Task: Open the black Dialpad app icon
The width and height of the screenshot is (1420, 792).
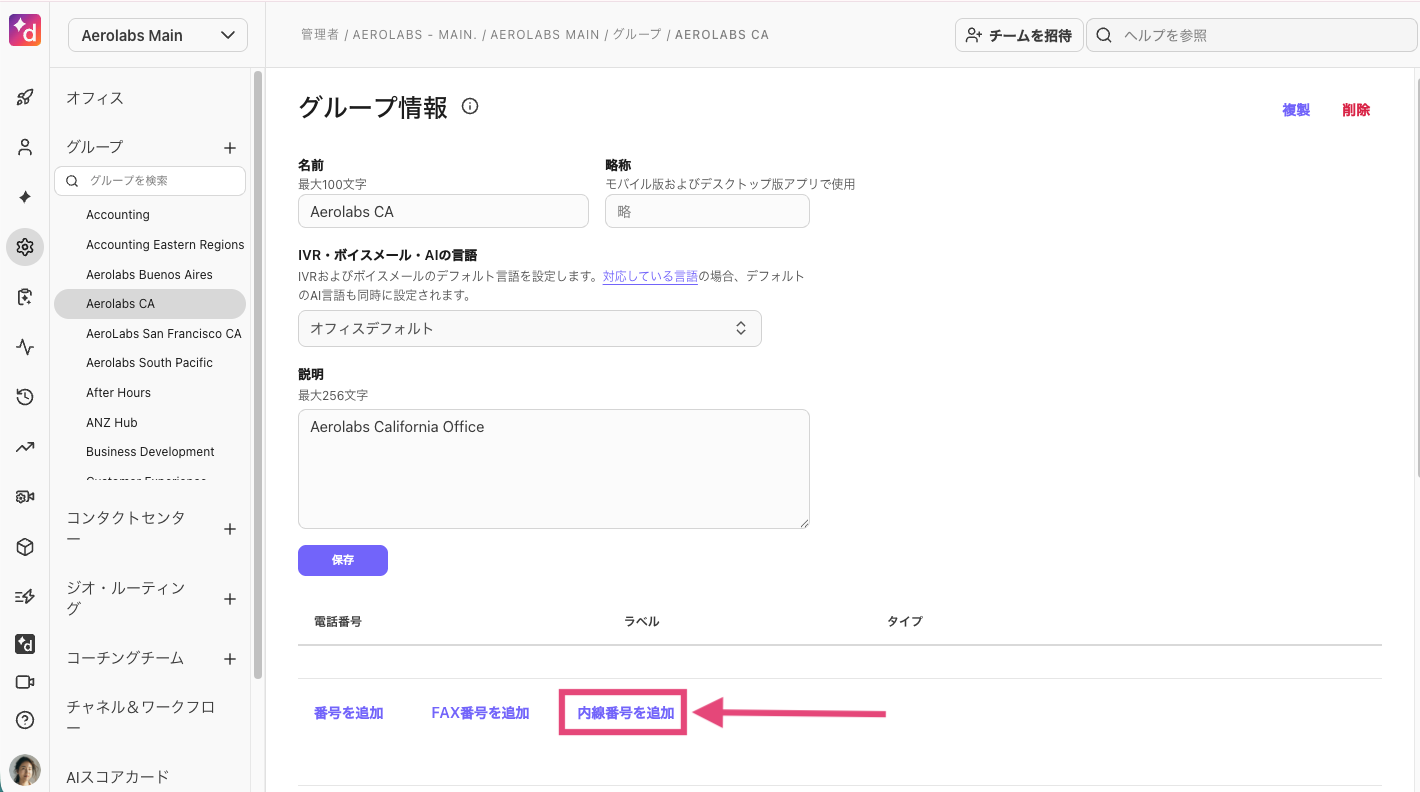Action: pyautogui.click(x=25, y=645)
